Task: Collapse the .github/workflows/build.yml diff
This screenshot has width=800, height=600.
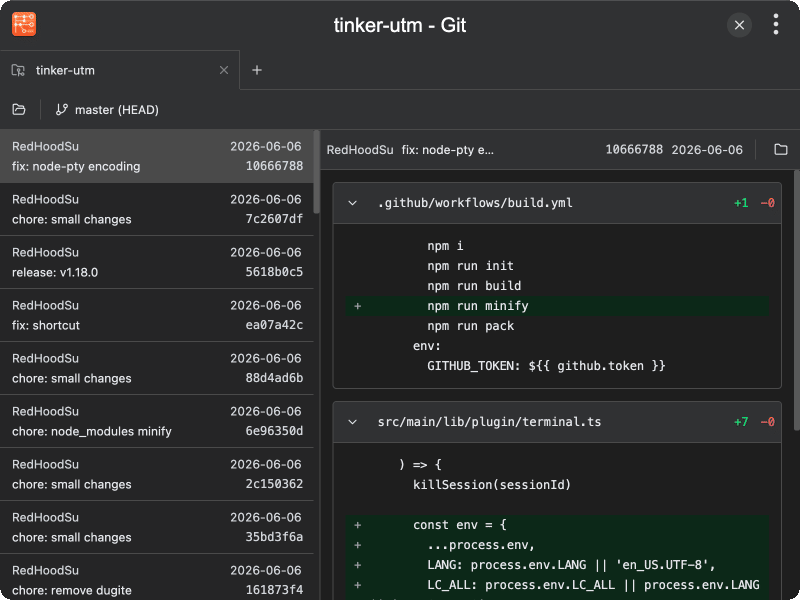Action: [352, 203]
